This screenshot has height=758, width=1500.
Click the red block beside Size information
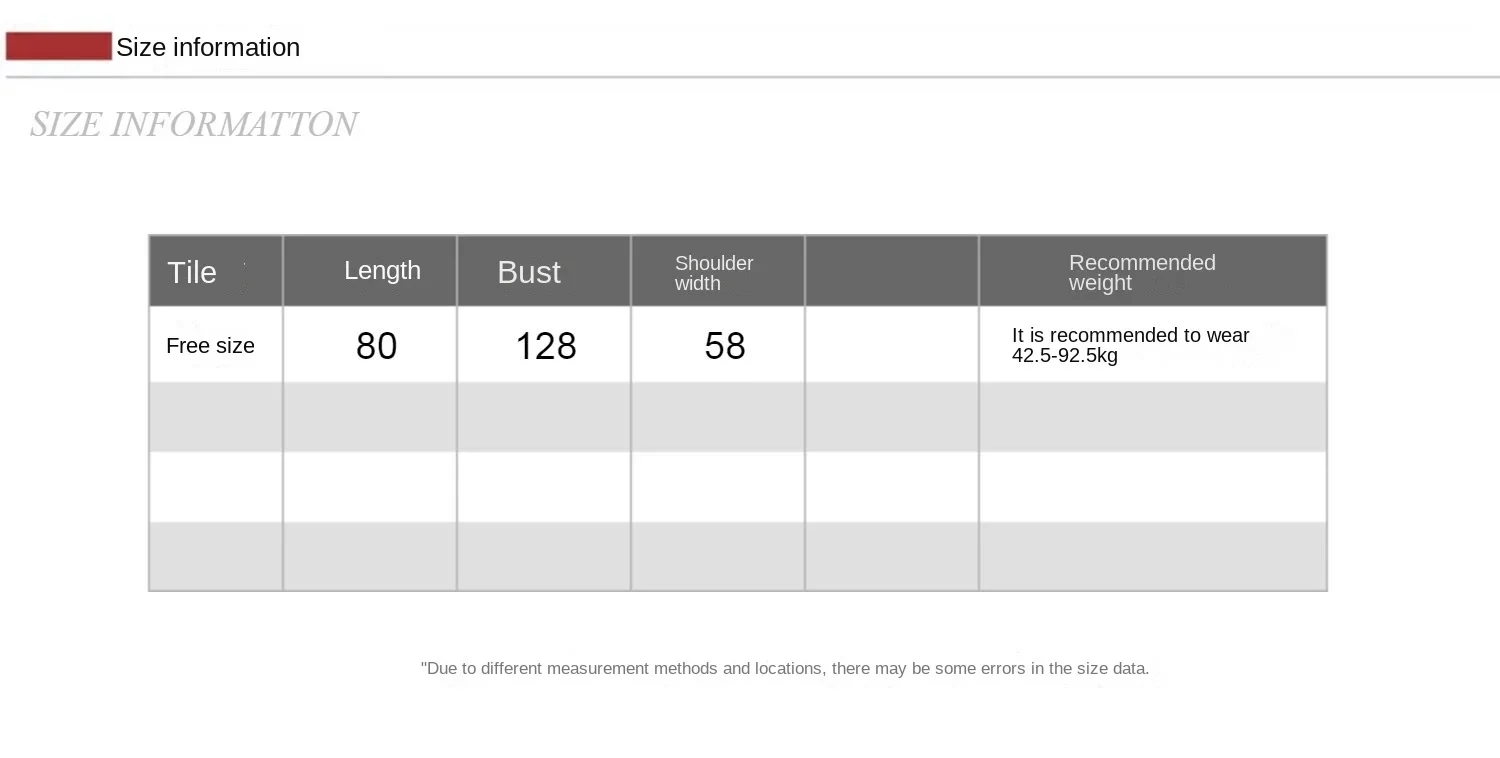[x=58, y=46]
